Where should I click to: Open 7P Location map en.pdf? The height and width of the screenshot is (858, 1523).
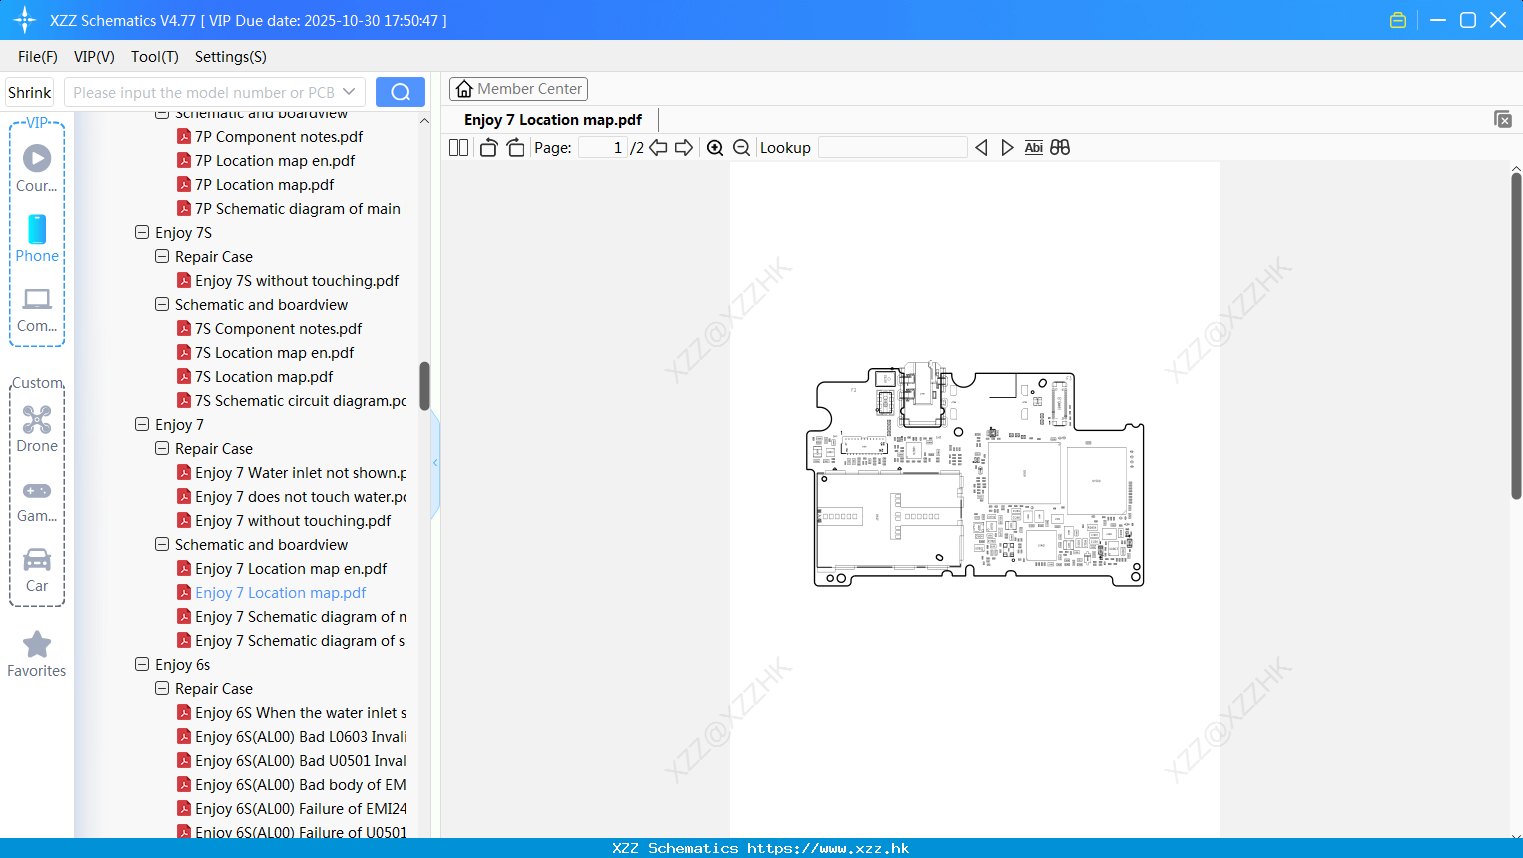[x=275, y=160]
